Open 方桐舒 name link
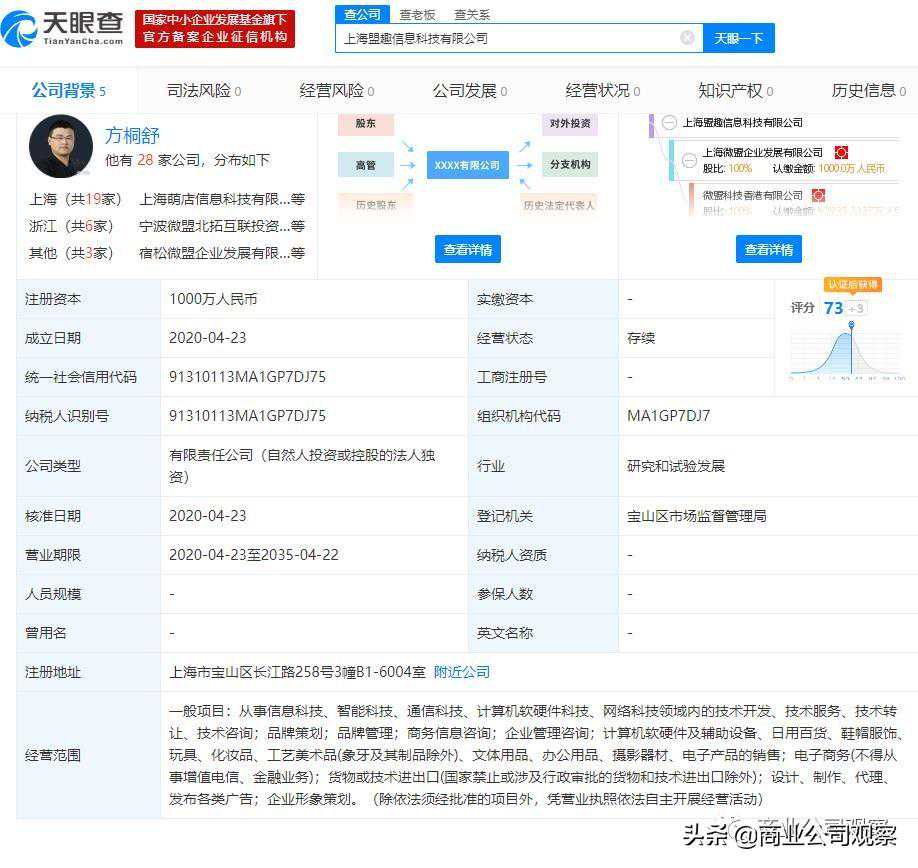This screenshot has width=918, height=868. 132,136
